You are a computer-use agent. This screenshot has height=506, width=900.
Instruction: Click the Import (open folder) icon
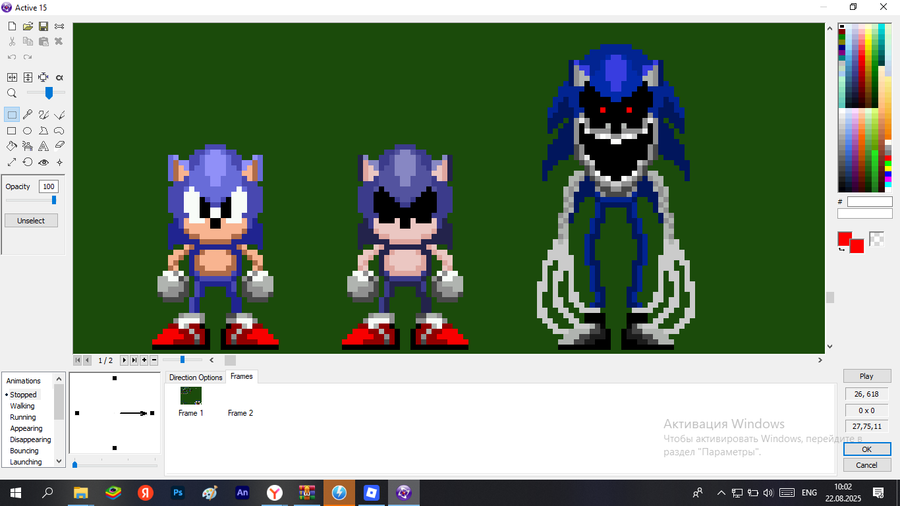(28, 26)
